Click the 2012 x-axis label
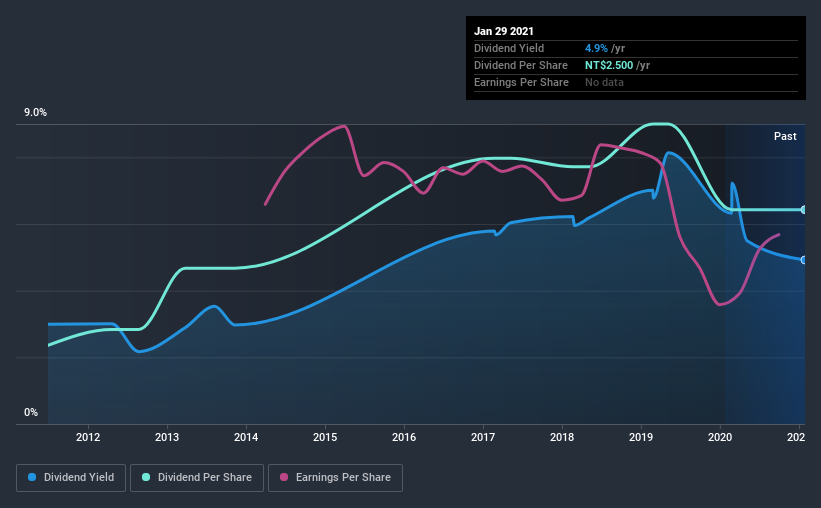Image resolution: width=821 pixels, height=508 pixels. [88, 437]
